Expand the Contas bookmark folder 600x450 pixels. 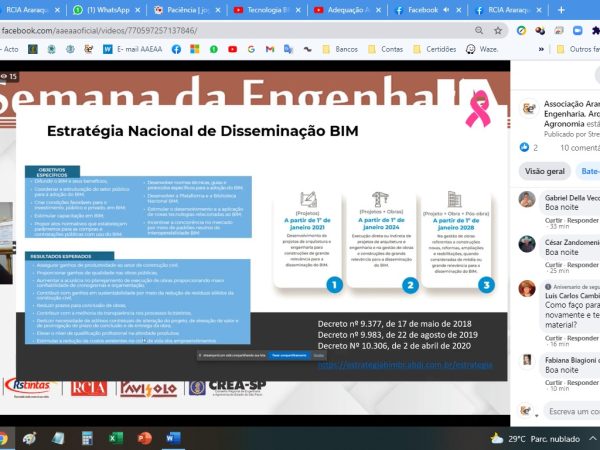(386, 49)
